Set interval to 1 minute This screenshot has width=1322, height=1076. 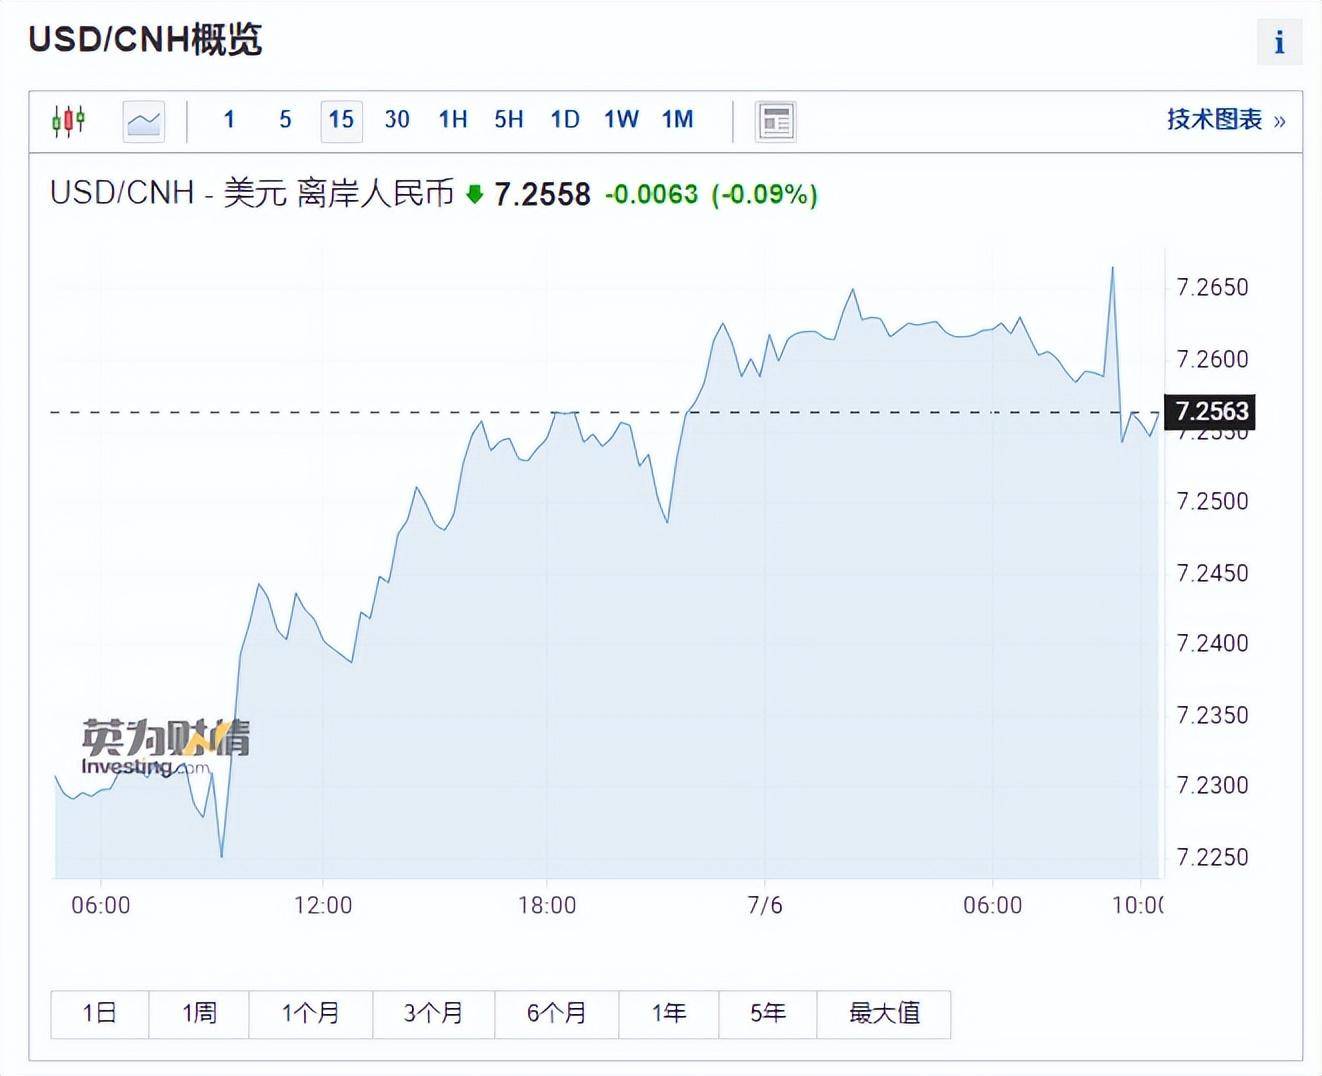pyautogui.click(x=229, y=120)
